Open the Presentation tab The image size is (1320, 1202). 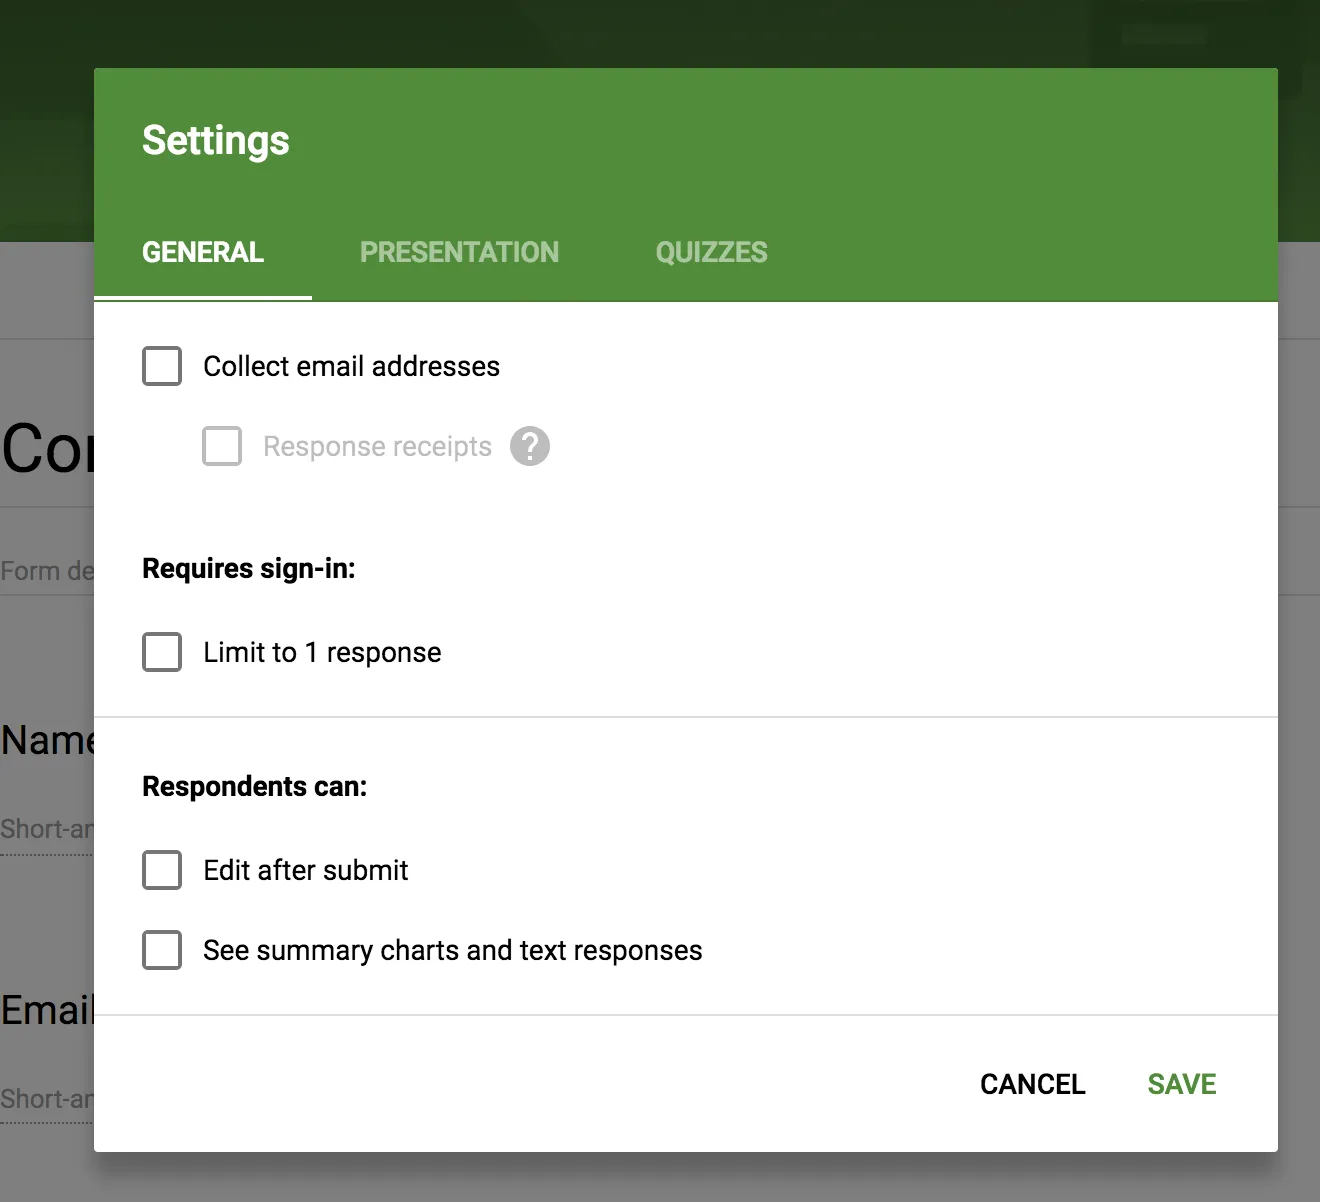coord(459,252)
